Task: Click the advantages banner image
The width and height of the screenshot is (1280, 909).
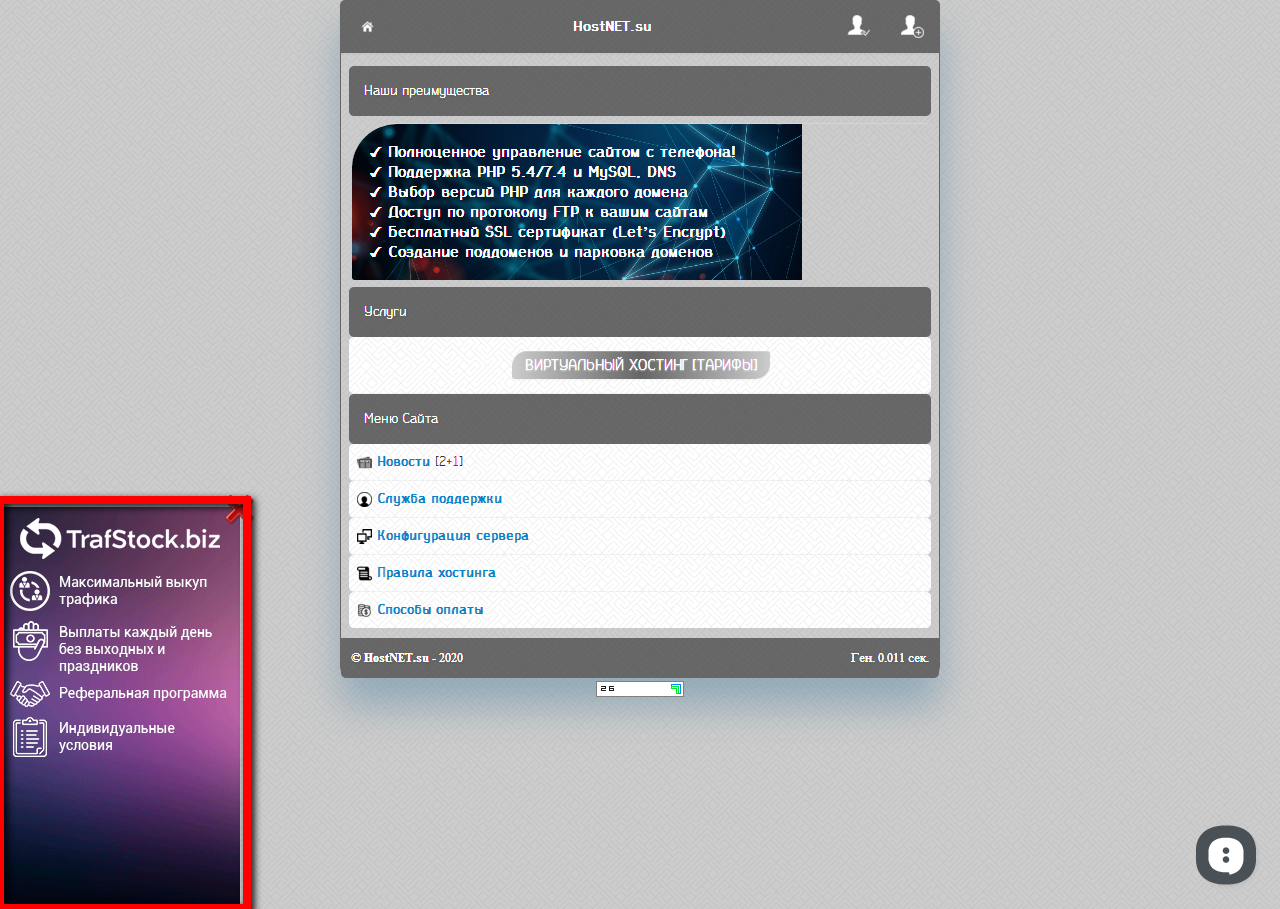Action: tap(577, 202)
